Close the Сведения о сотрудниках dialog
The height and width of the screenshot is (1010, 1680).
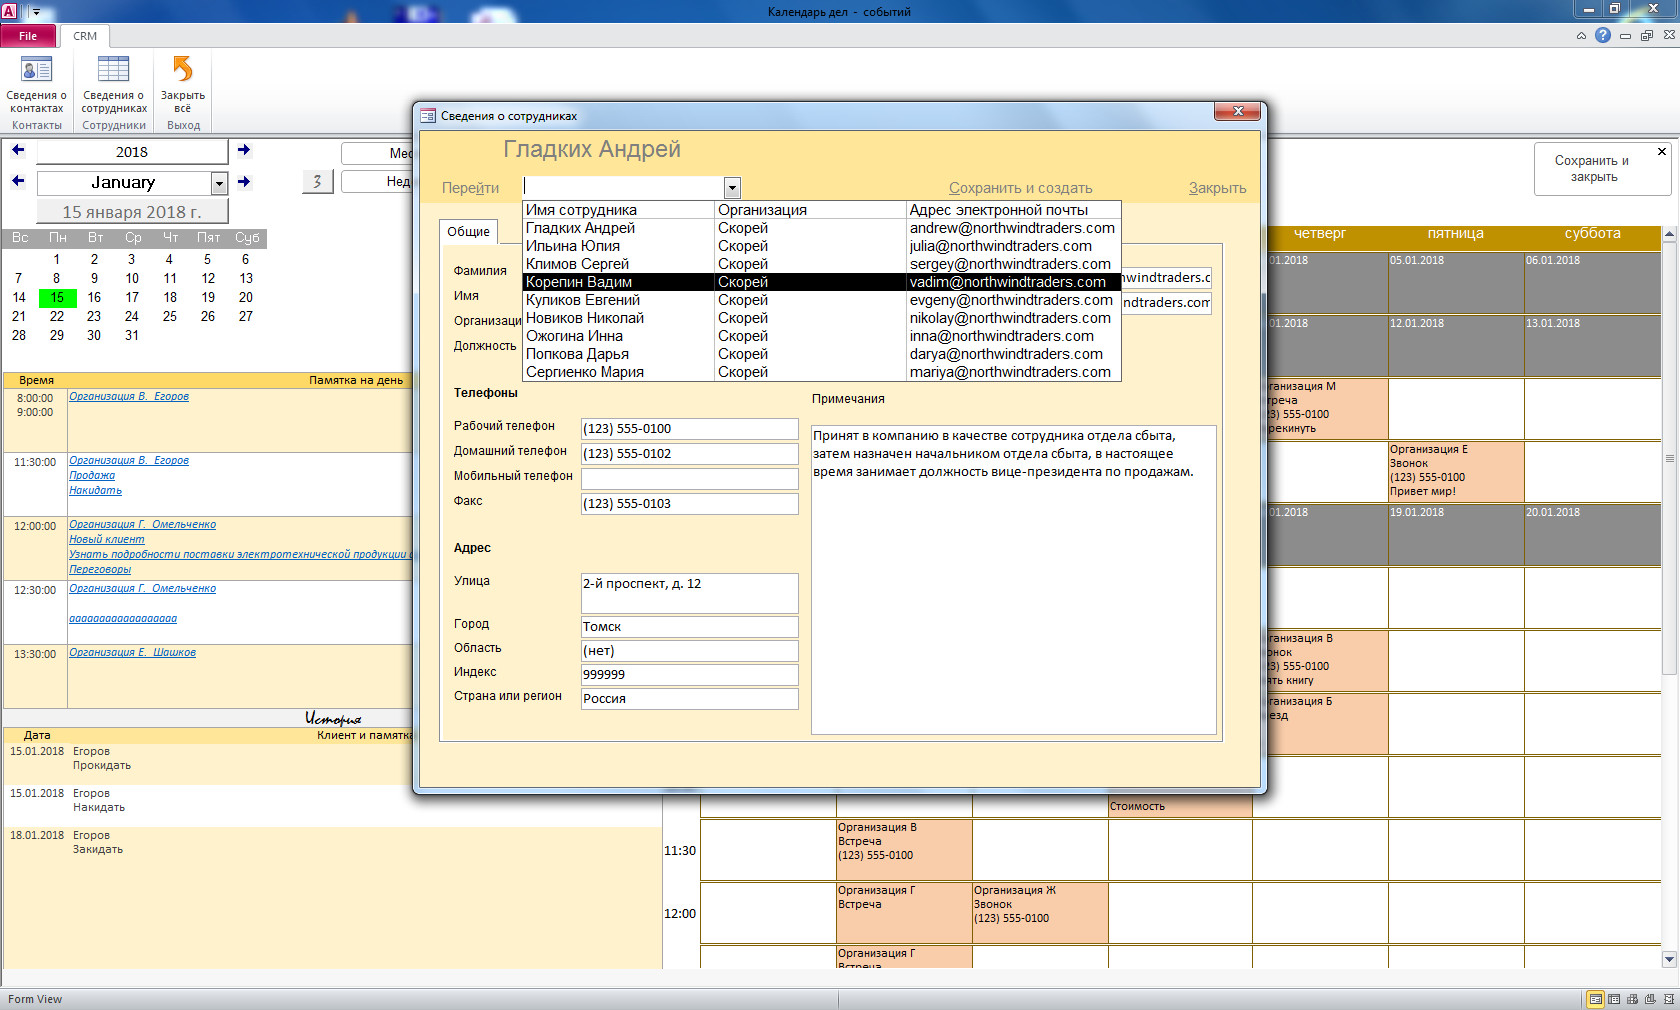[1238, 111]
